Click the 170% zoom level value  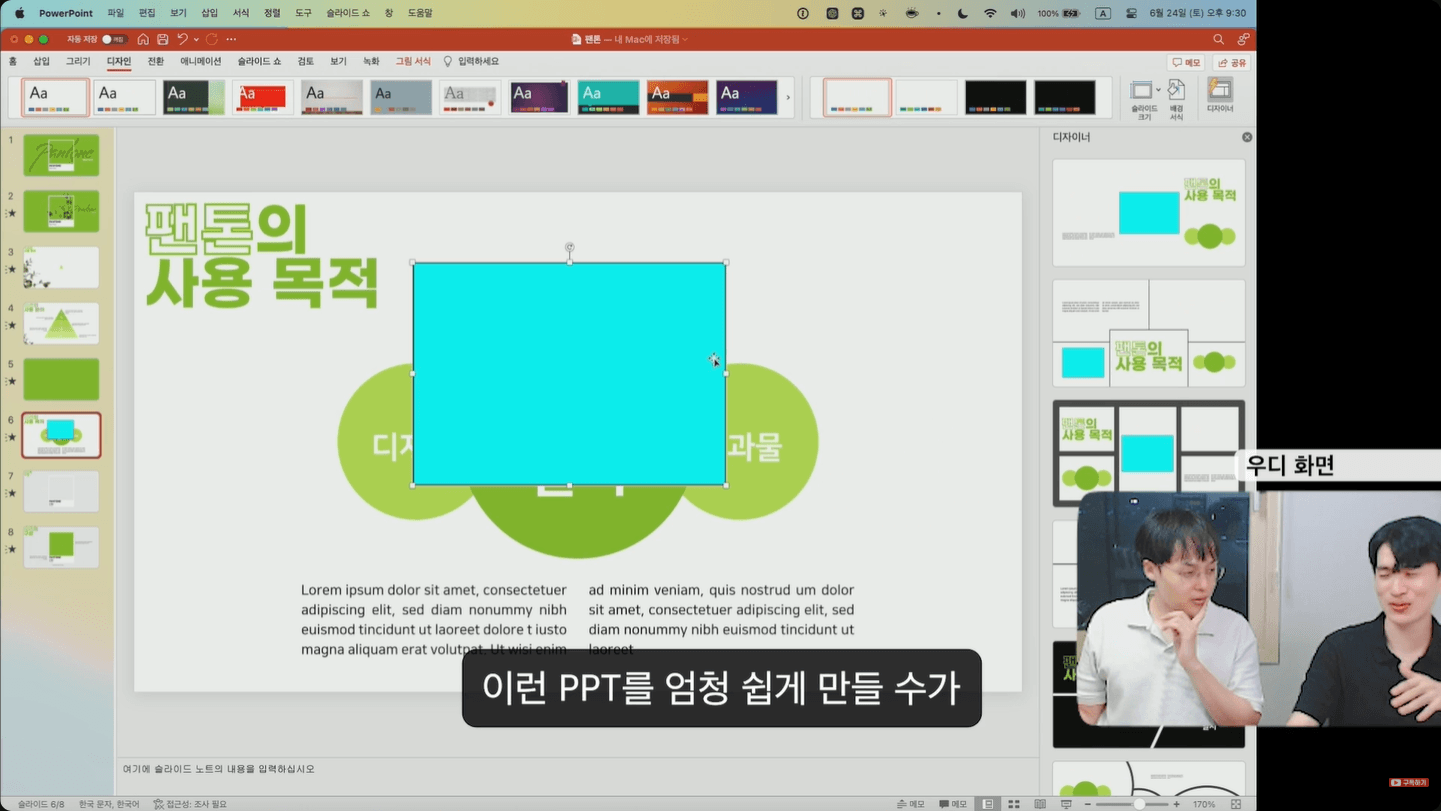tap(1204, 804)
